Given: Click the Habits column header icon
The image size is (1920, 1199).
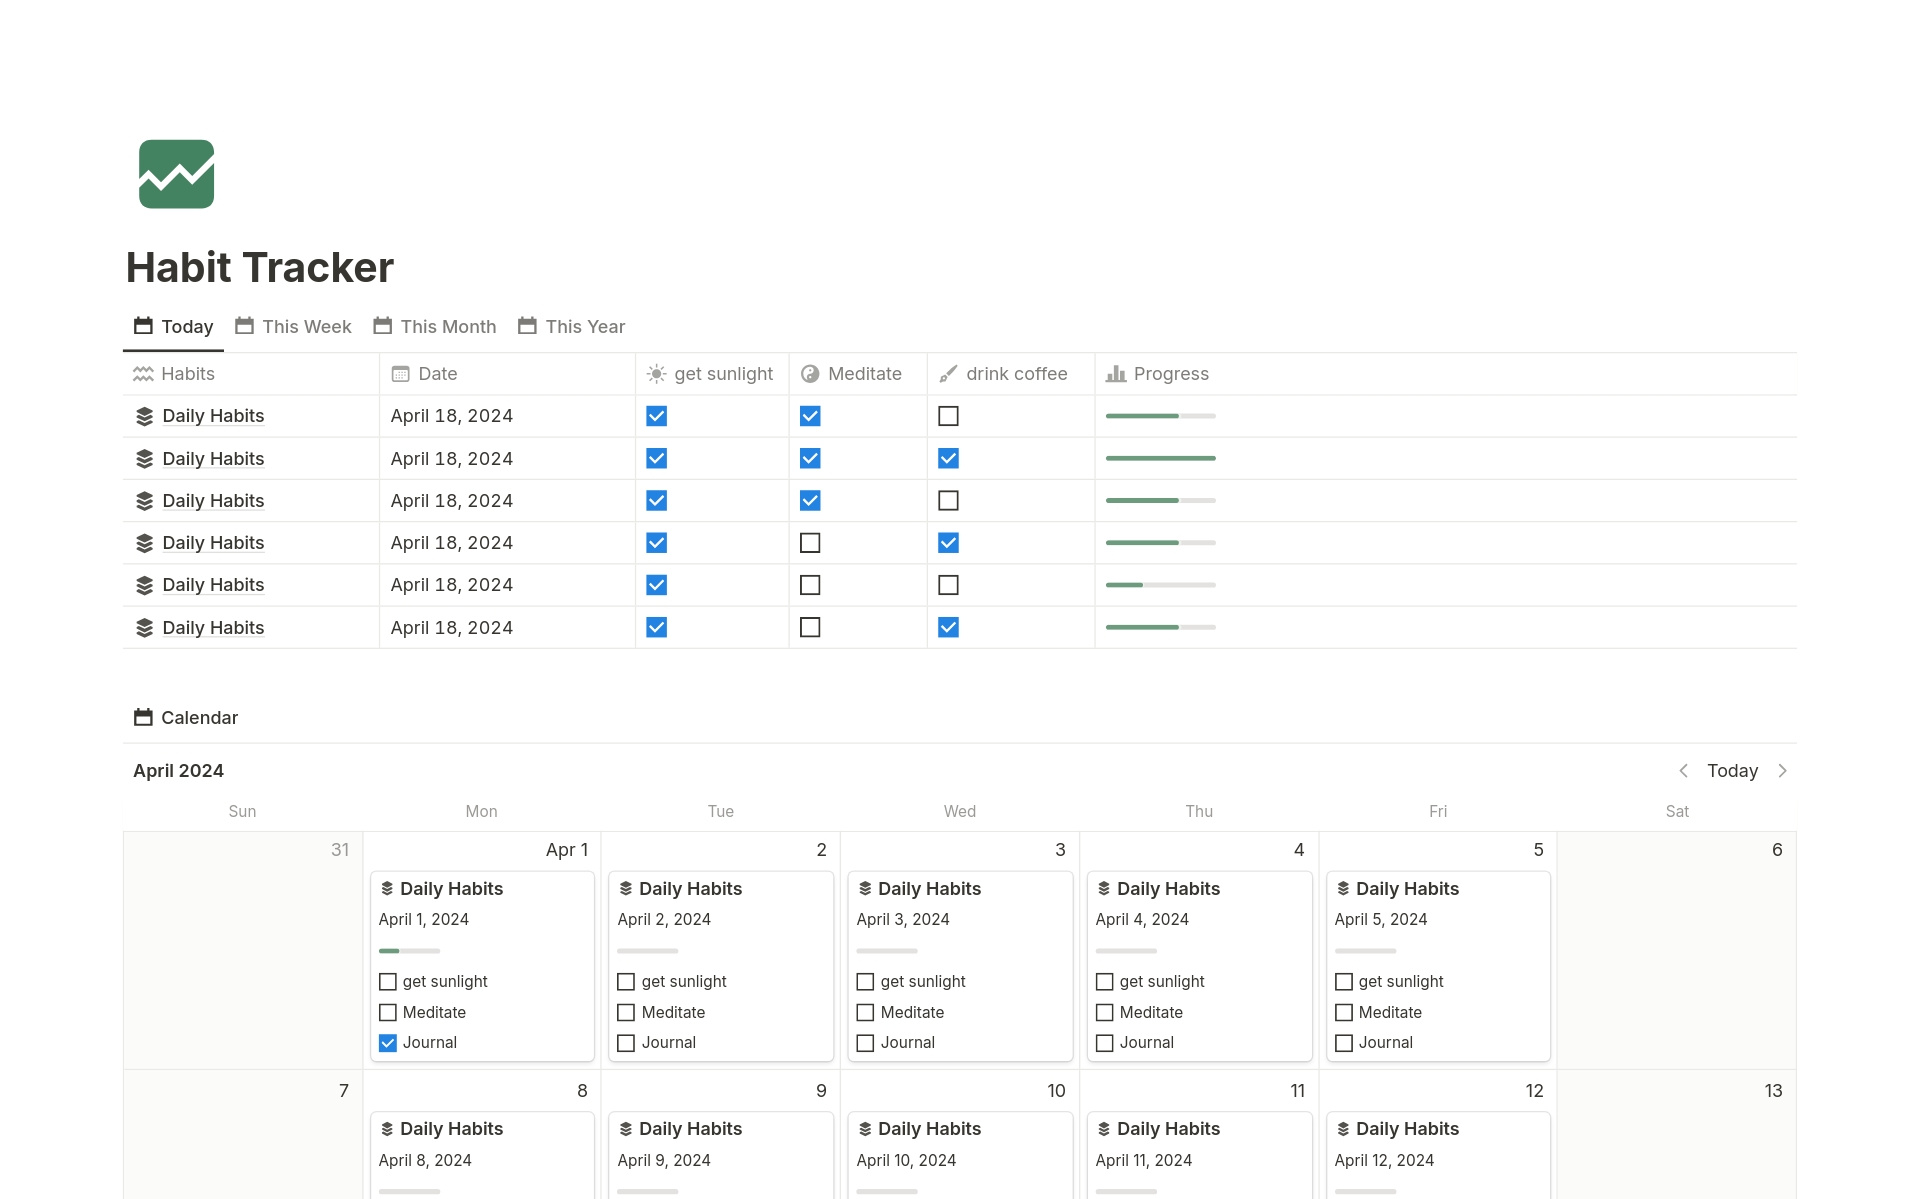Looking at the screenshot, I should pyautogui.click(x=143, y=374).
